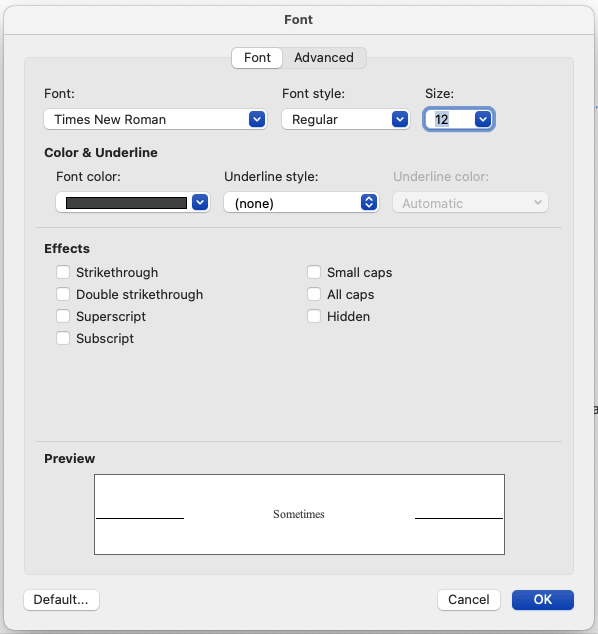Click the Sometimes preview text box

point(299,514)
